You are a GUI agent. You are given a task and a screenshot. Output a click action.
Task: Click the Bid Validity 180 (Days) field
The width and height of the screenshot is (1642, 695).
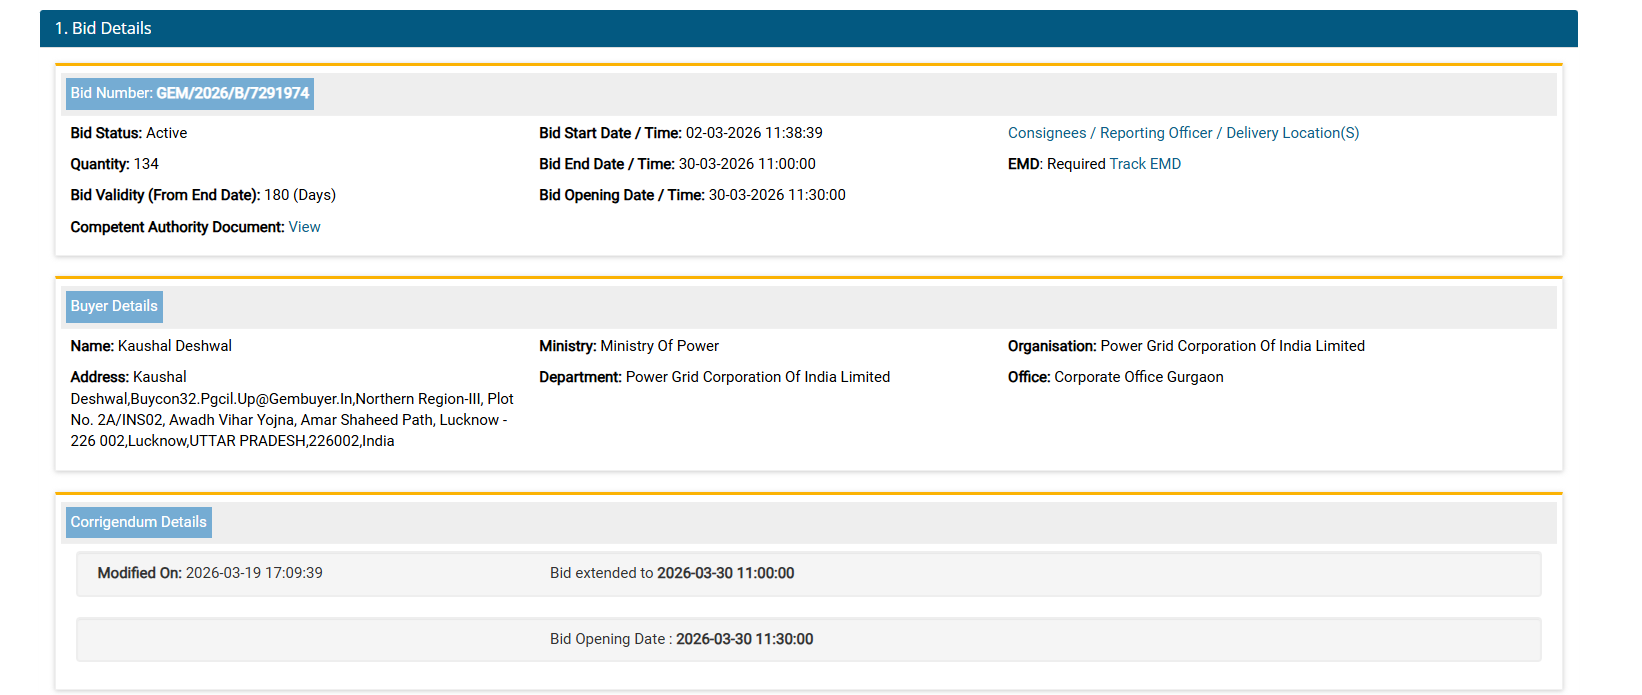pos(203,195)
